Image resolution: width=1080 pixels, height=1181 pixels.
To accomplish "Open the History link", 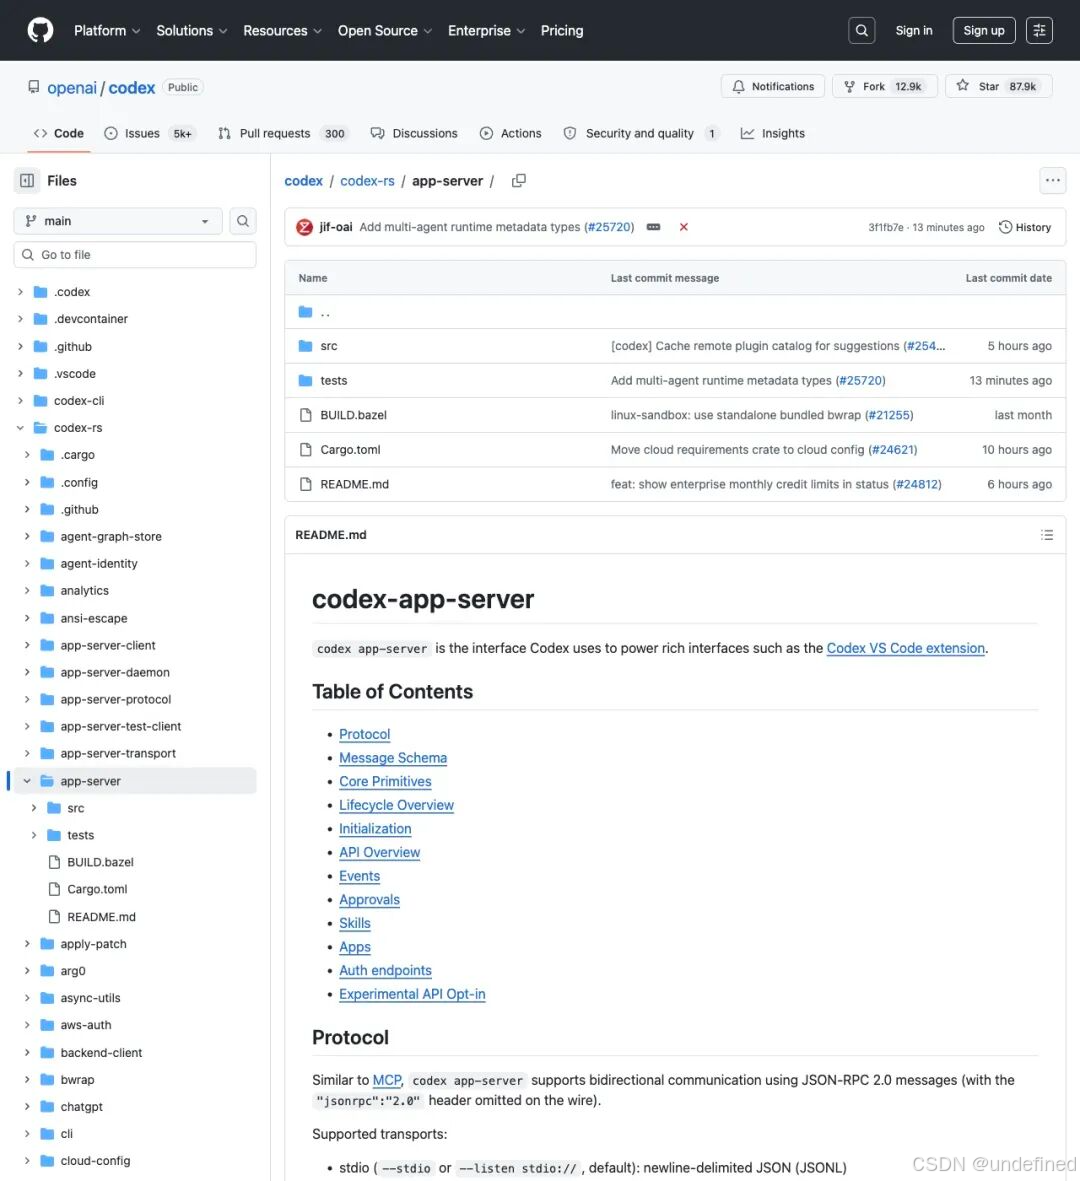I will 1024,227.
